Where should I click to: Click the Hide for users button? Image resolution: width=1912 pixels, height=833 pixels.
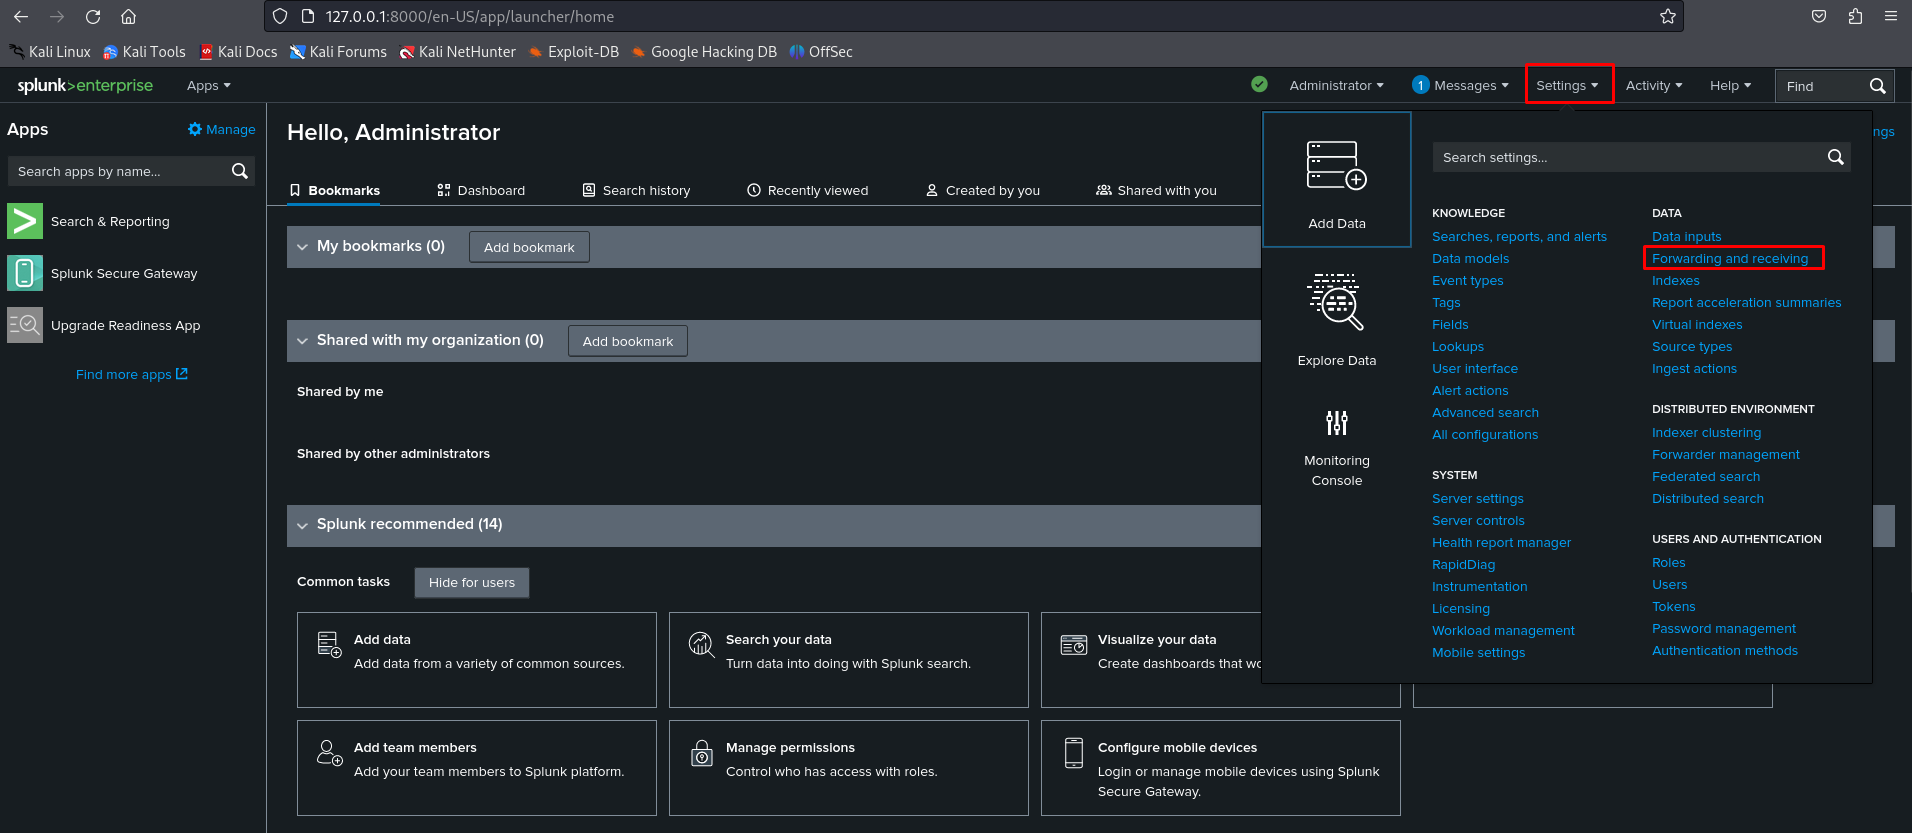click(x=472, y=582)
